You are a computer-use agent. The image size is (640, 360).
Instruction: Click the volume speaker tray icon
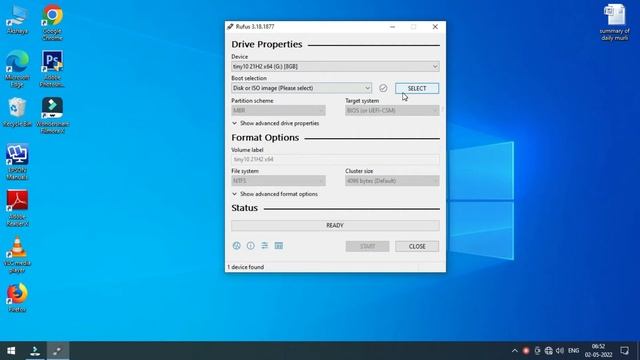click(x=560, y=351)
